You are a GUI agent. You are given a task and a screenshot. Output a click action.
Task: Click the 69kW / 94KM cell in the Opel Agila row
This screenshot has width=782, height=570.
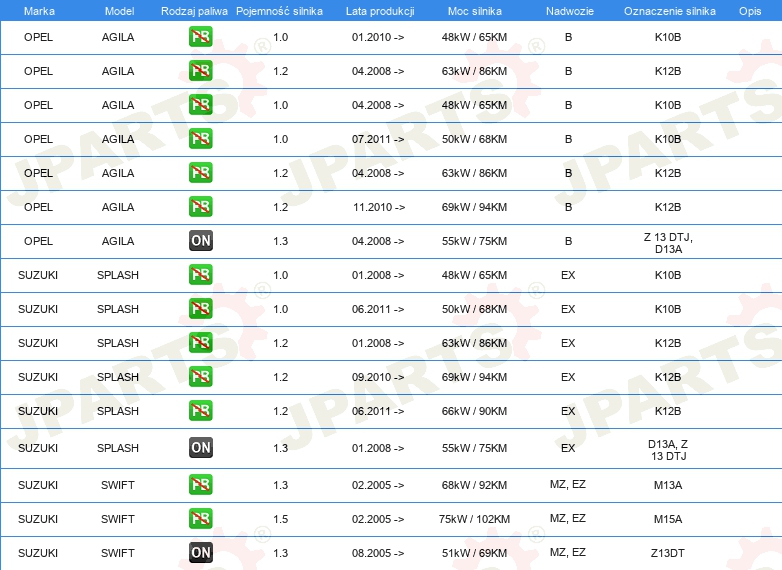tap(474, 207)
